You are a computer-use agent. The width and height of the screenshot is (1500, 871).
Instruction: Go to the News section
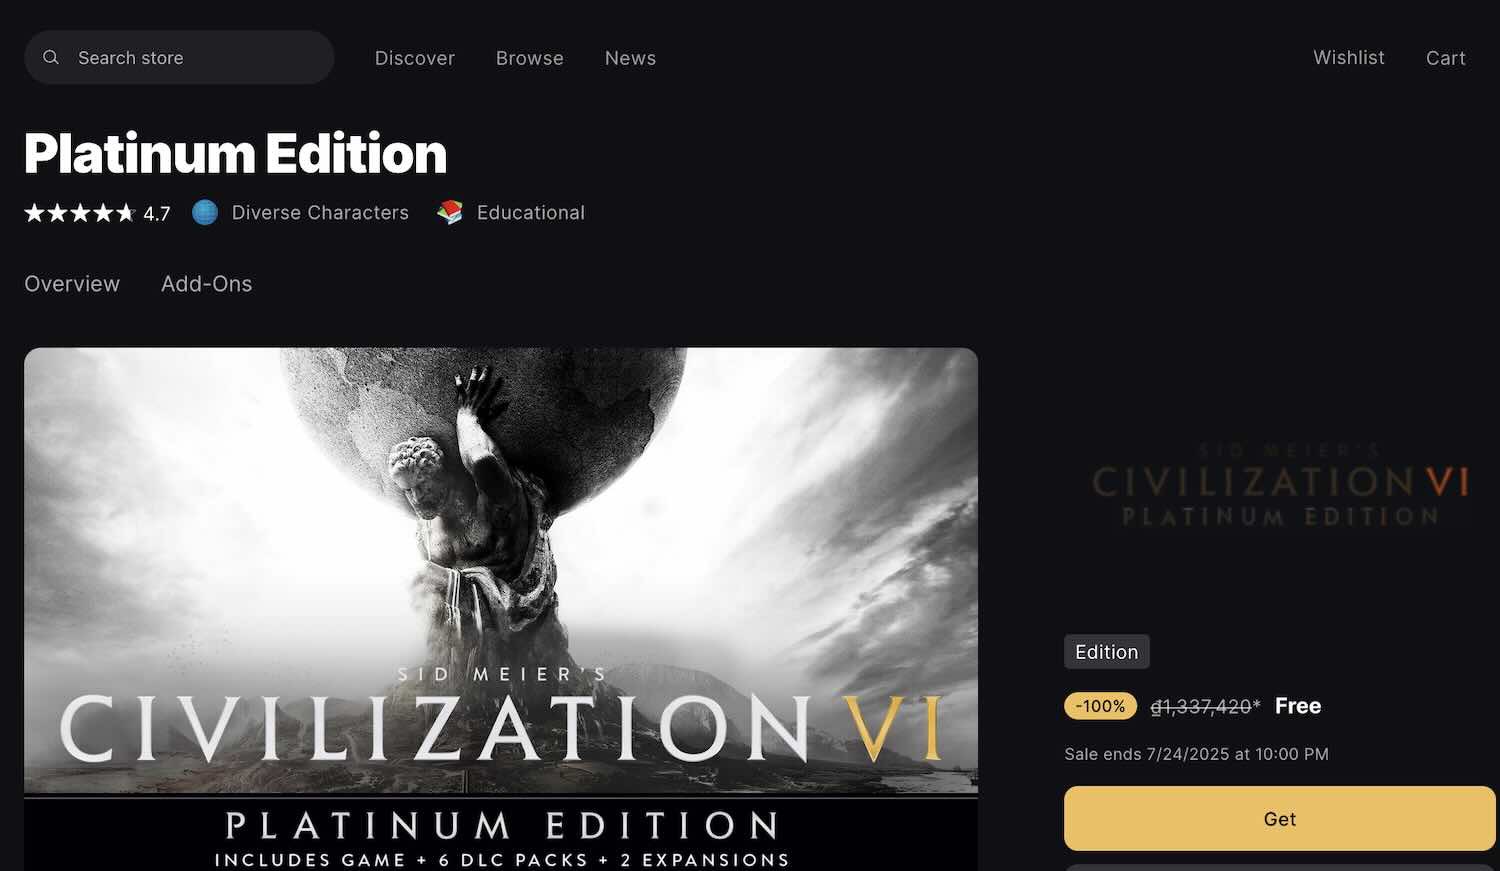[x=630, y=58]
